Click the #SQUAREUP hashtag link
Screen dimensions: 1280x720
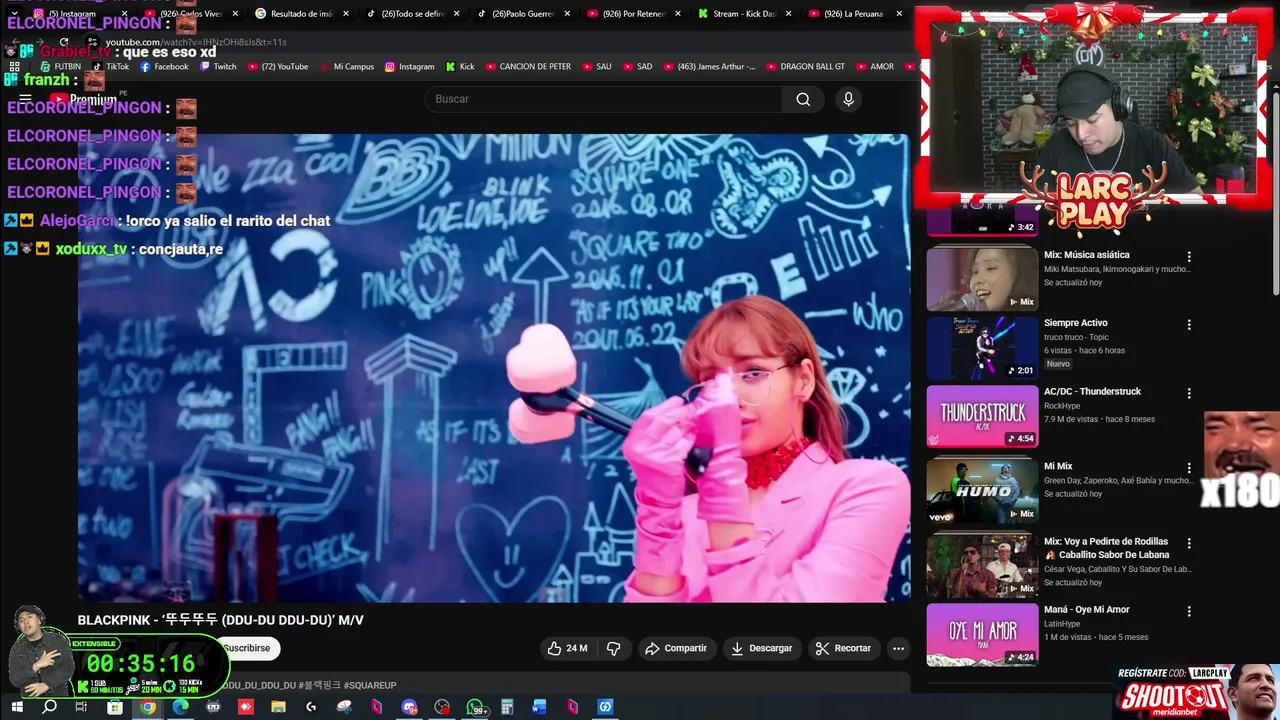(370, 685)
